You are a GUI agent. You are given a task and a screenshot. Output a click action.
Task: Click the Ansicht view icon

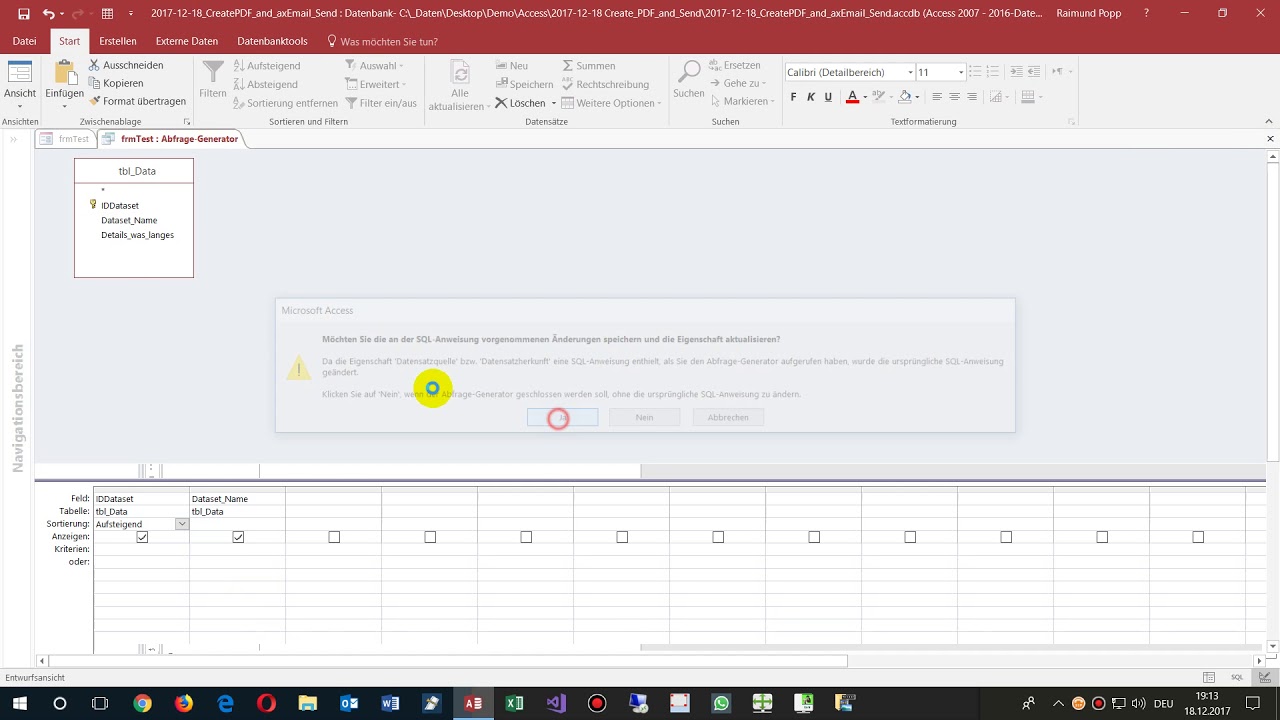pos(19,74)
